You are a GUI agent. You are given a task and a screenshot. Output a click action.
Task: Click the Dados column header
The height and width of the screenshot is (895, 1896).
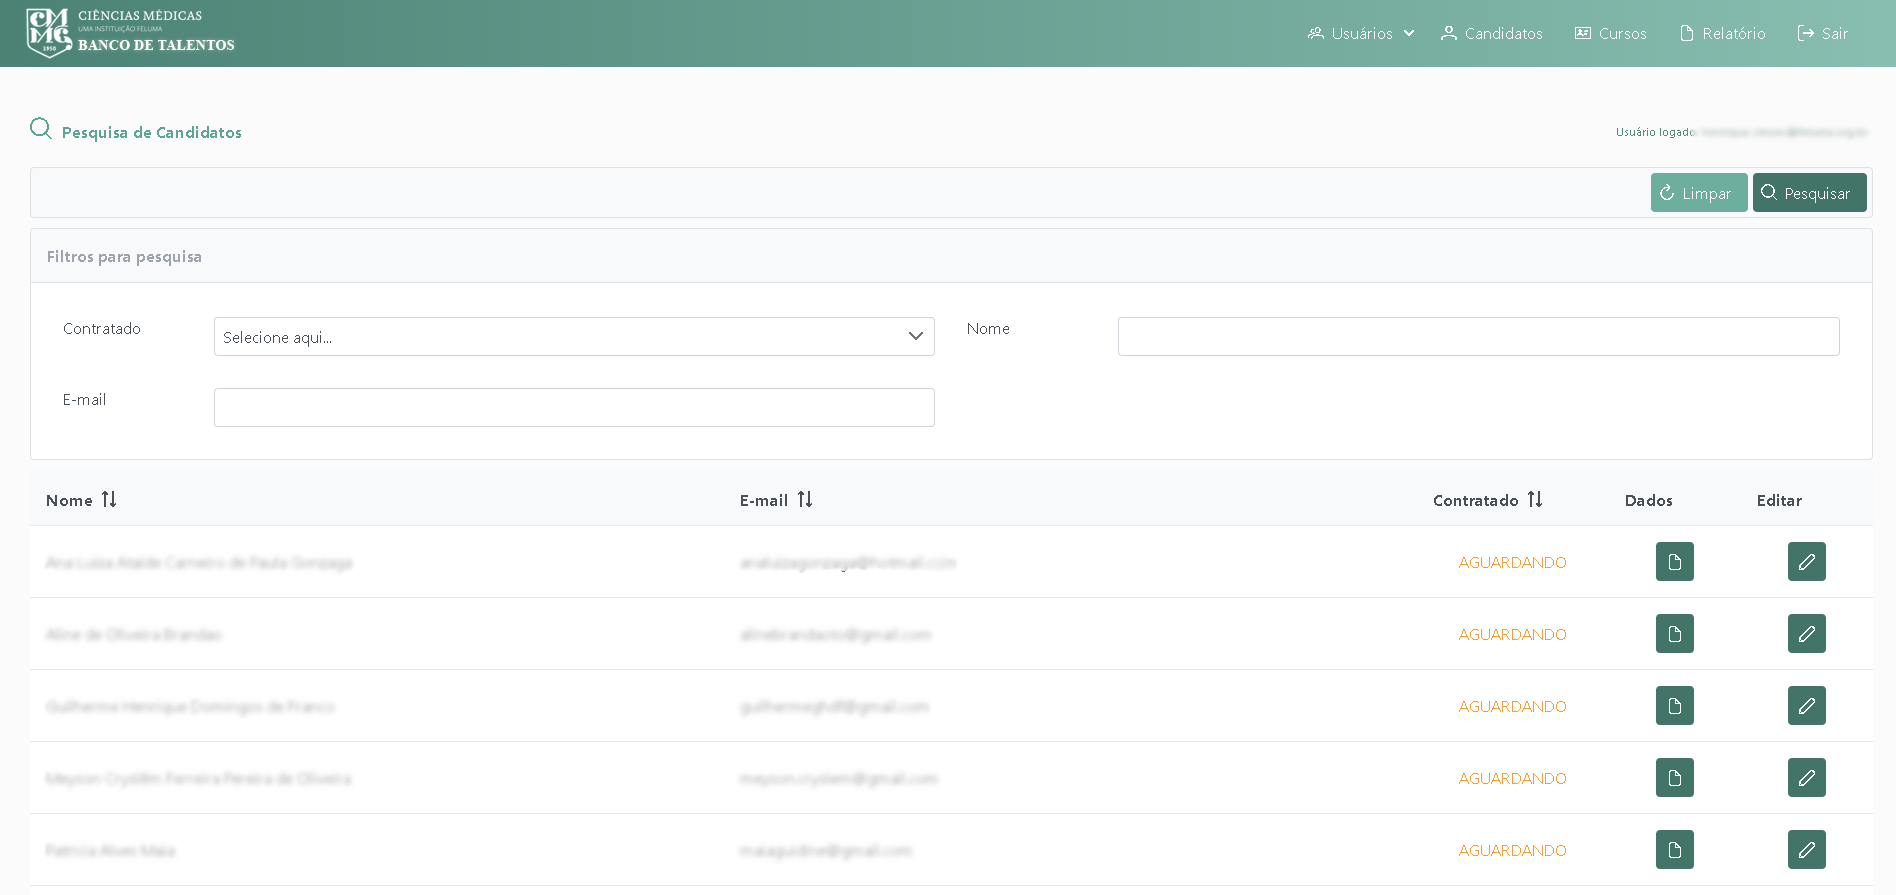coord(1648,500)
